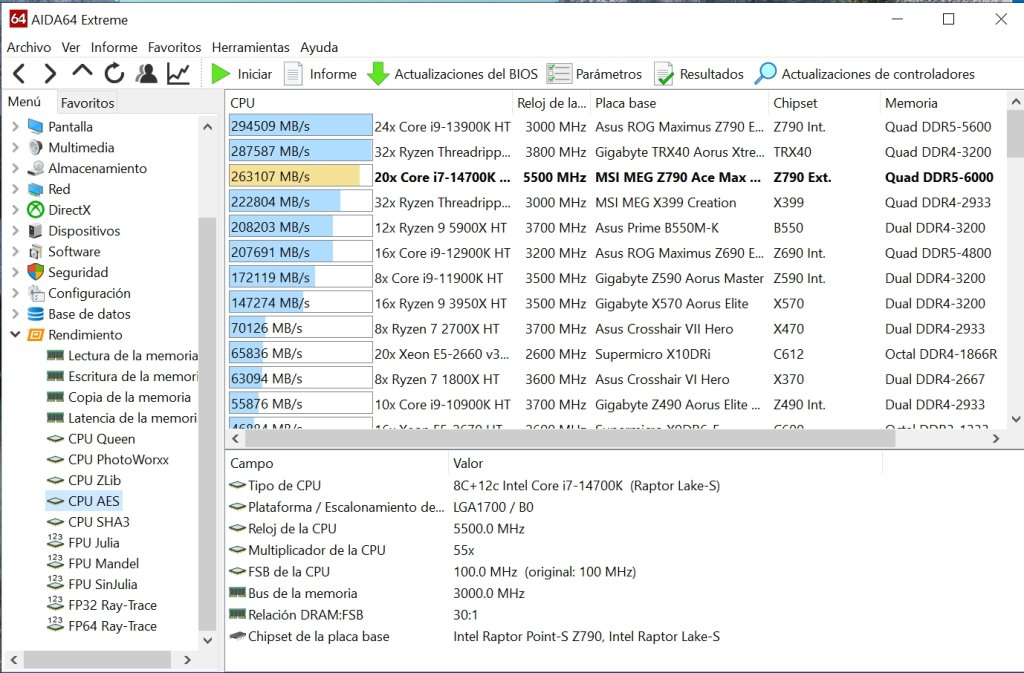Open Actualizaciones de controladores search tool
This screenshot has width=1024, height=673.
[x=864, y=74]
